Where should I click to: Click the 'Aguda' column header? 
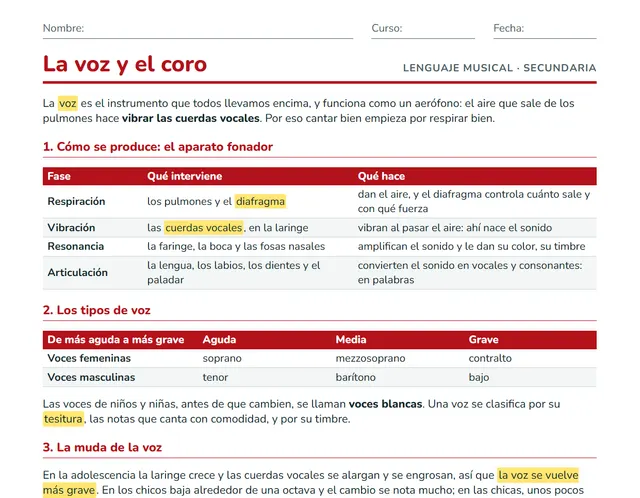[219, 340]
